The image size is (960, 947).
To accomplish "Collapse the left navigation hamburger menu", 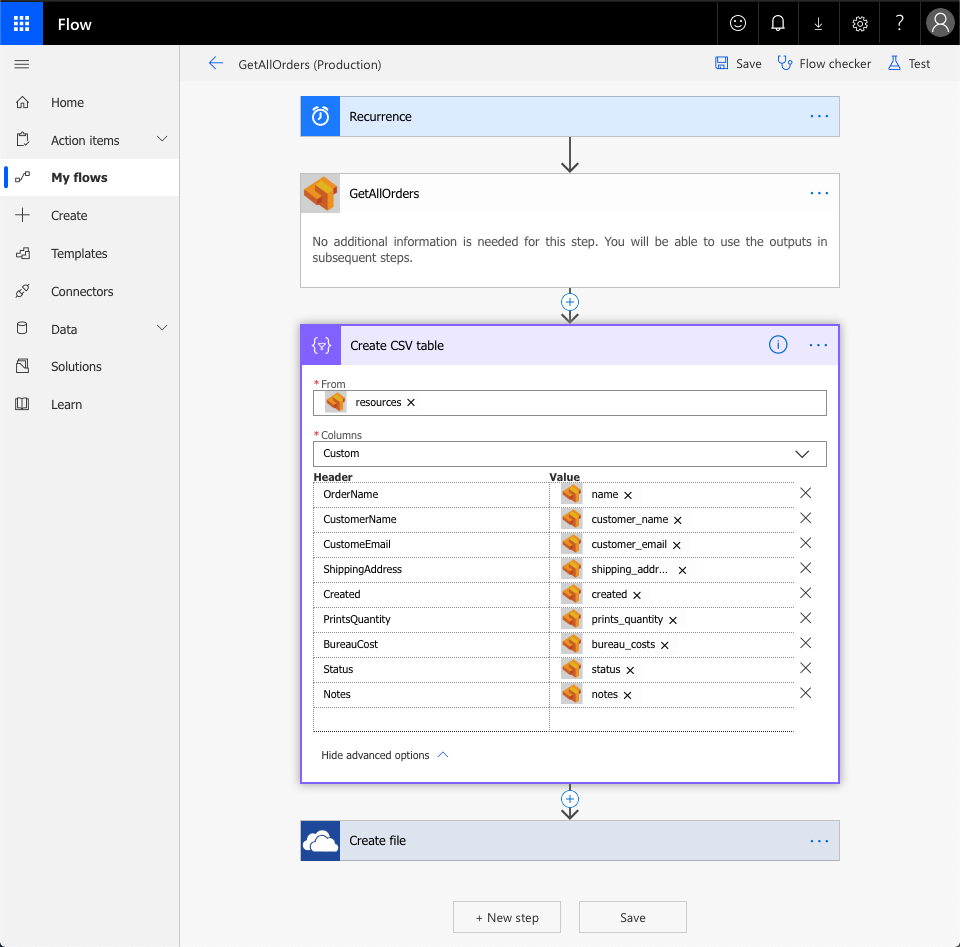I will click(x=22, y=64).
